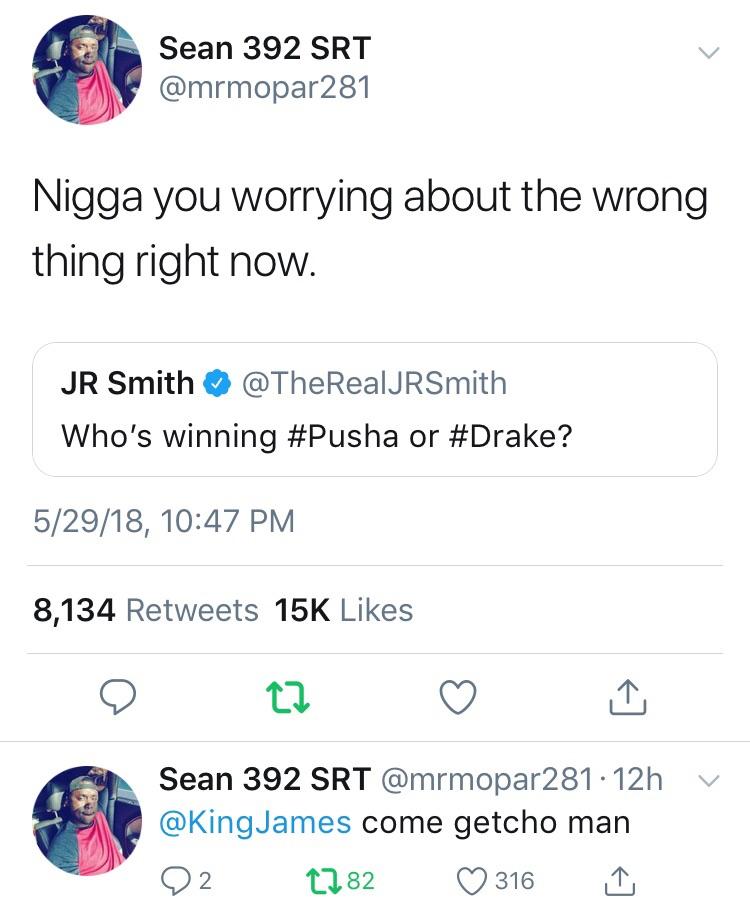Viewport: 750px width, 897px height.
Task: Open the @KingJames mention link
Action: click(255, 823)
